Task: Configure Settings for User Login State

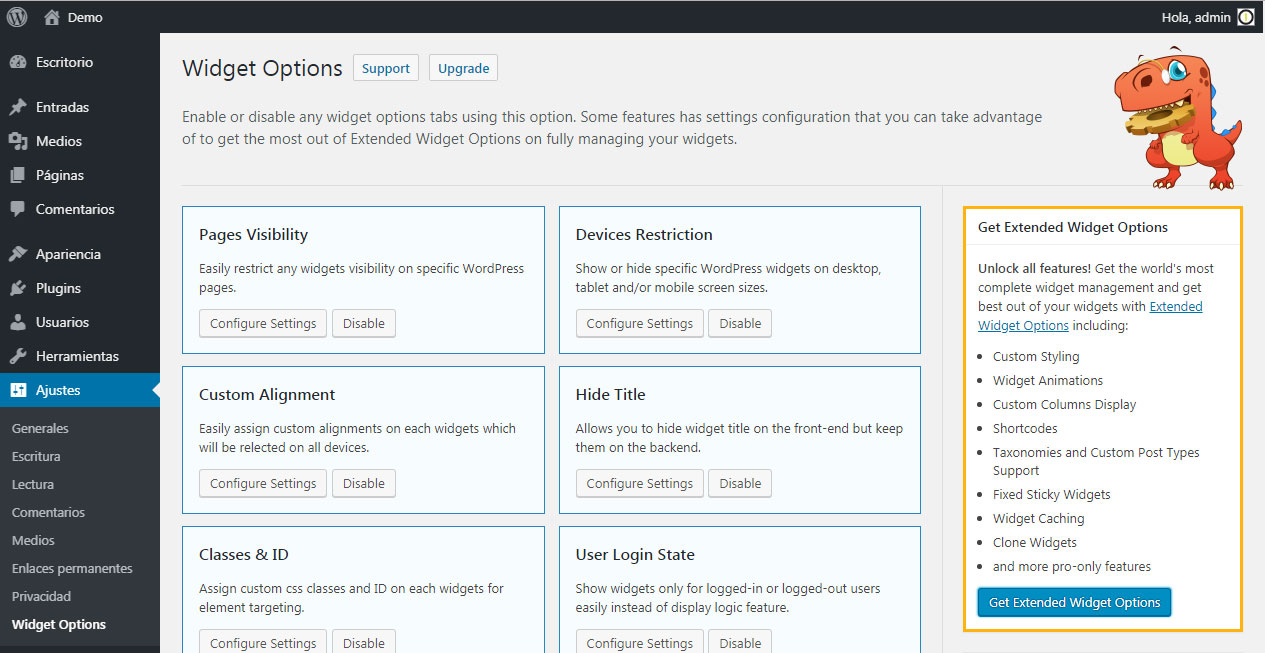Action: click(x=640, y=641)
